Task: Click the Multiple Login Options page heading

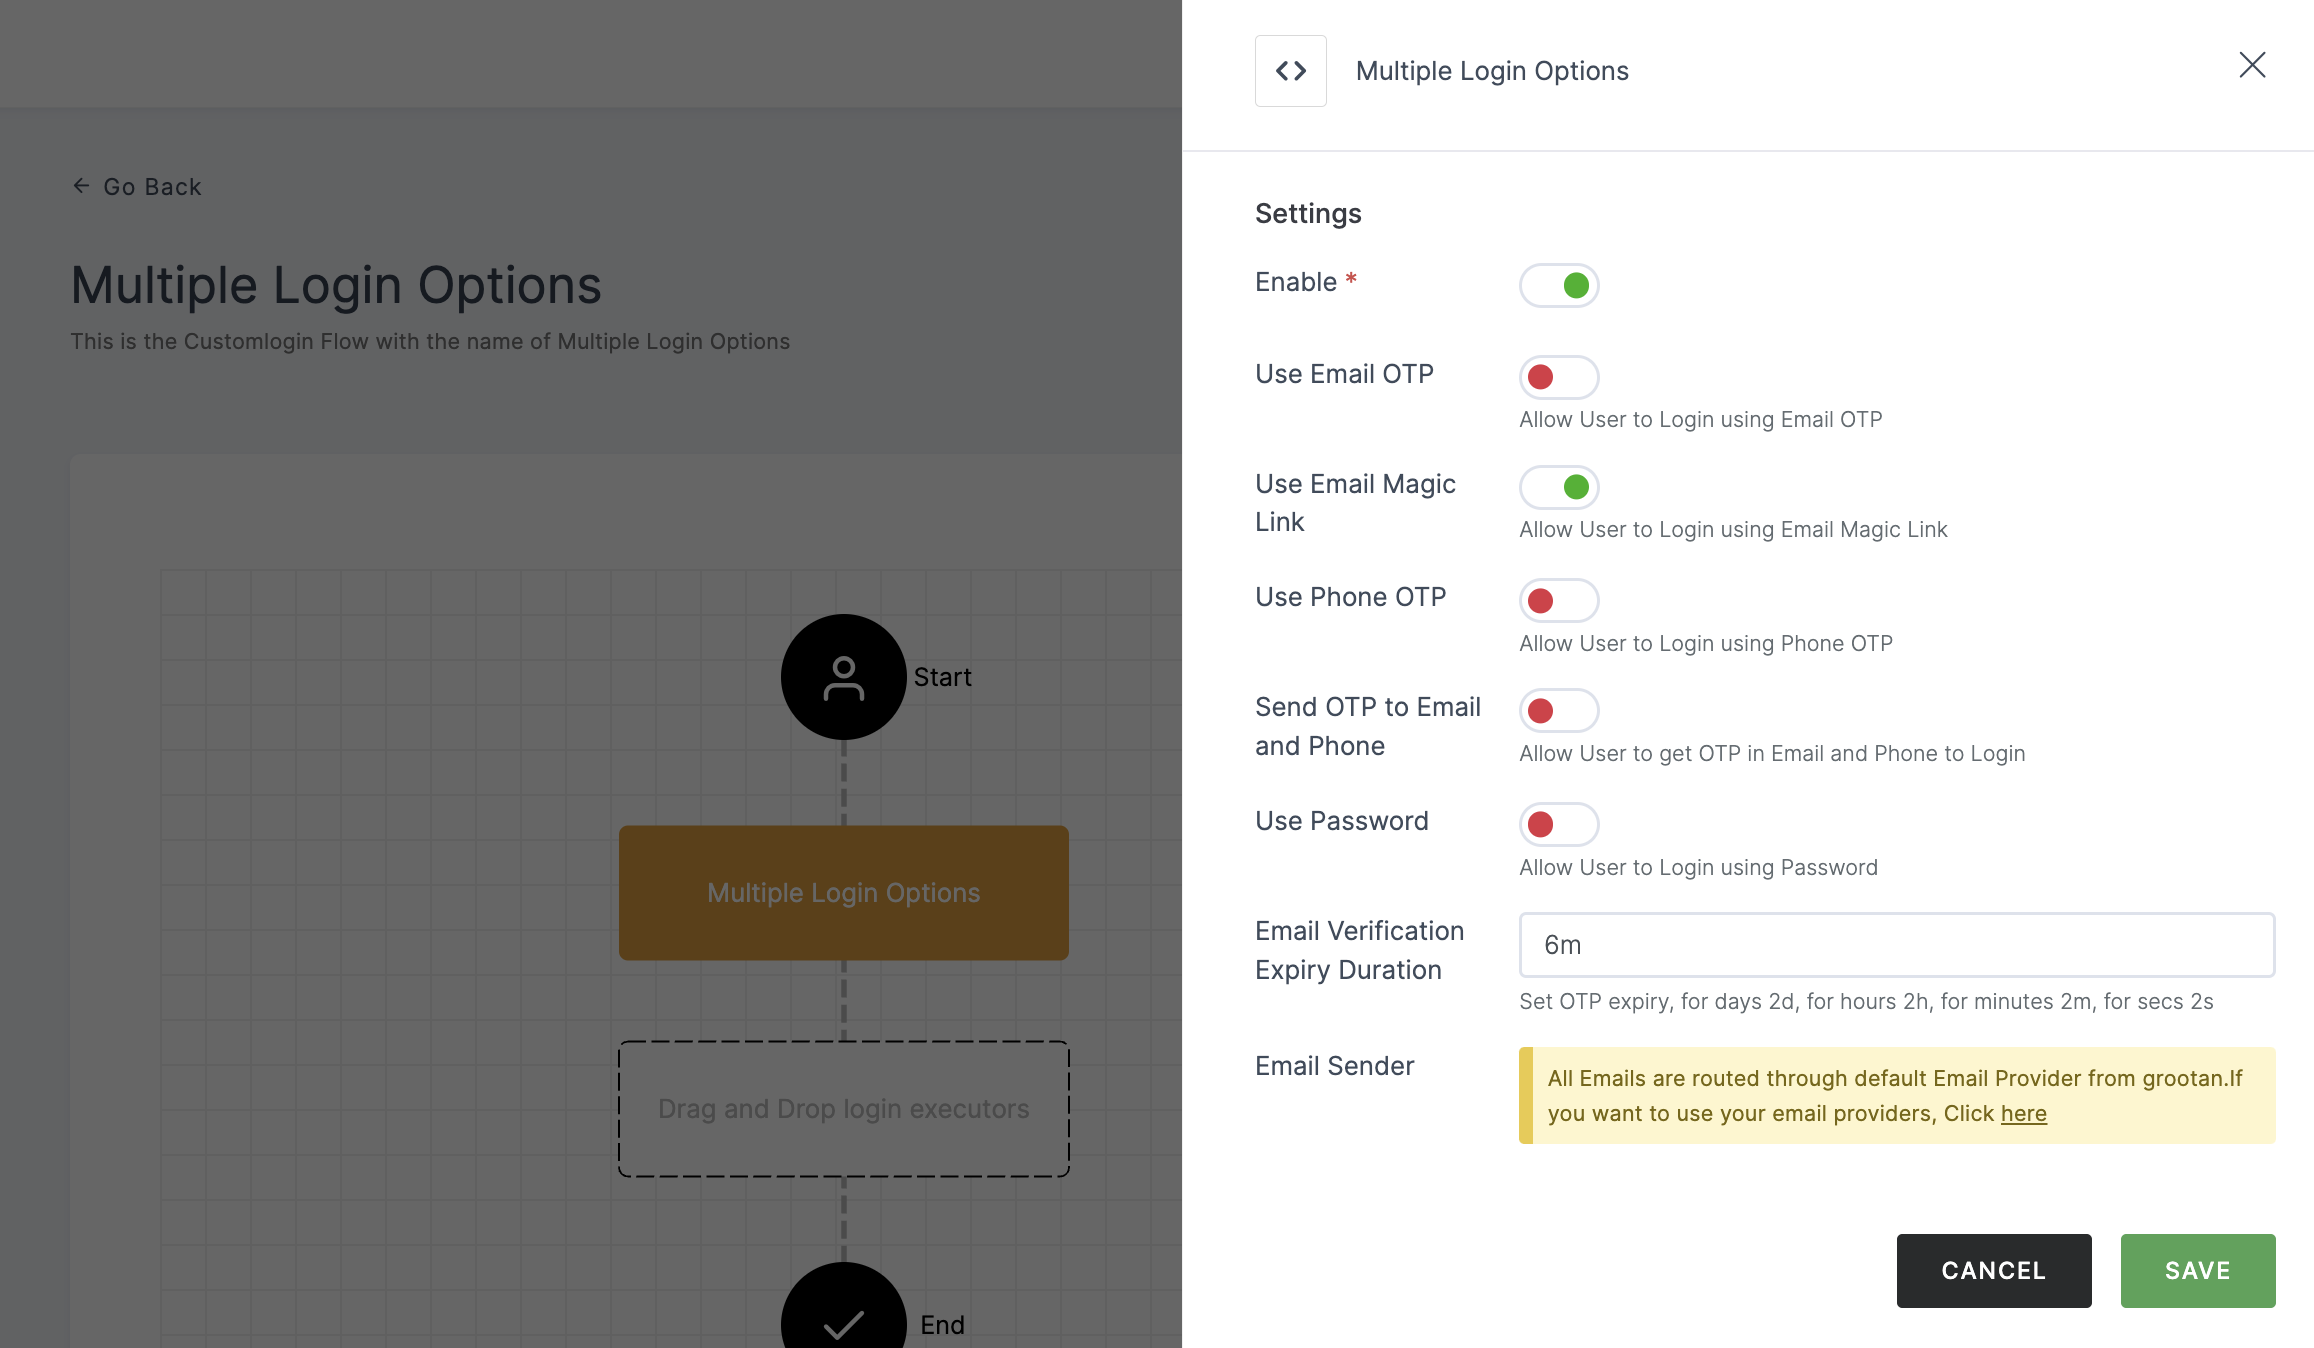Action: (x=336, y=285)
